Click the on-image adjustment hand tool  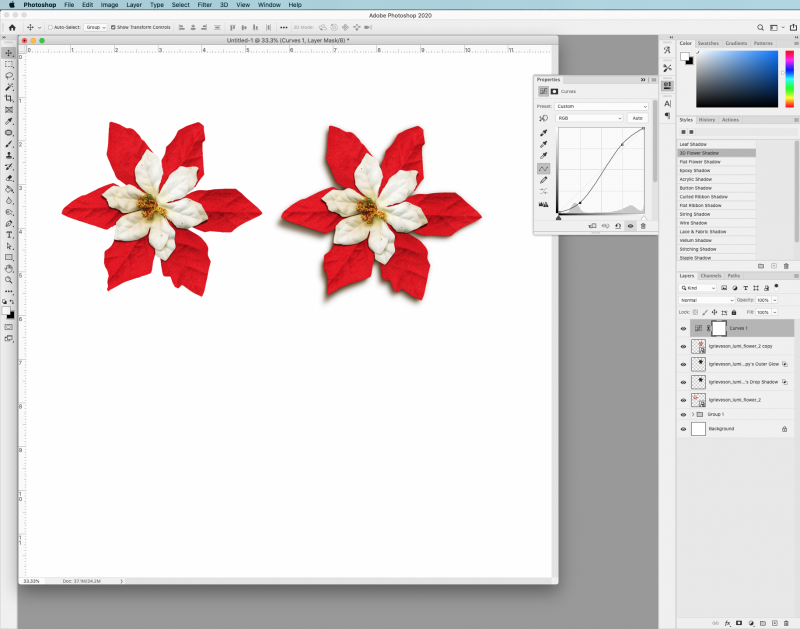[543, 118]
